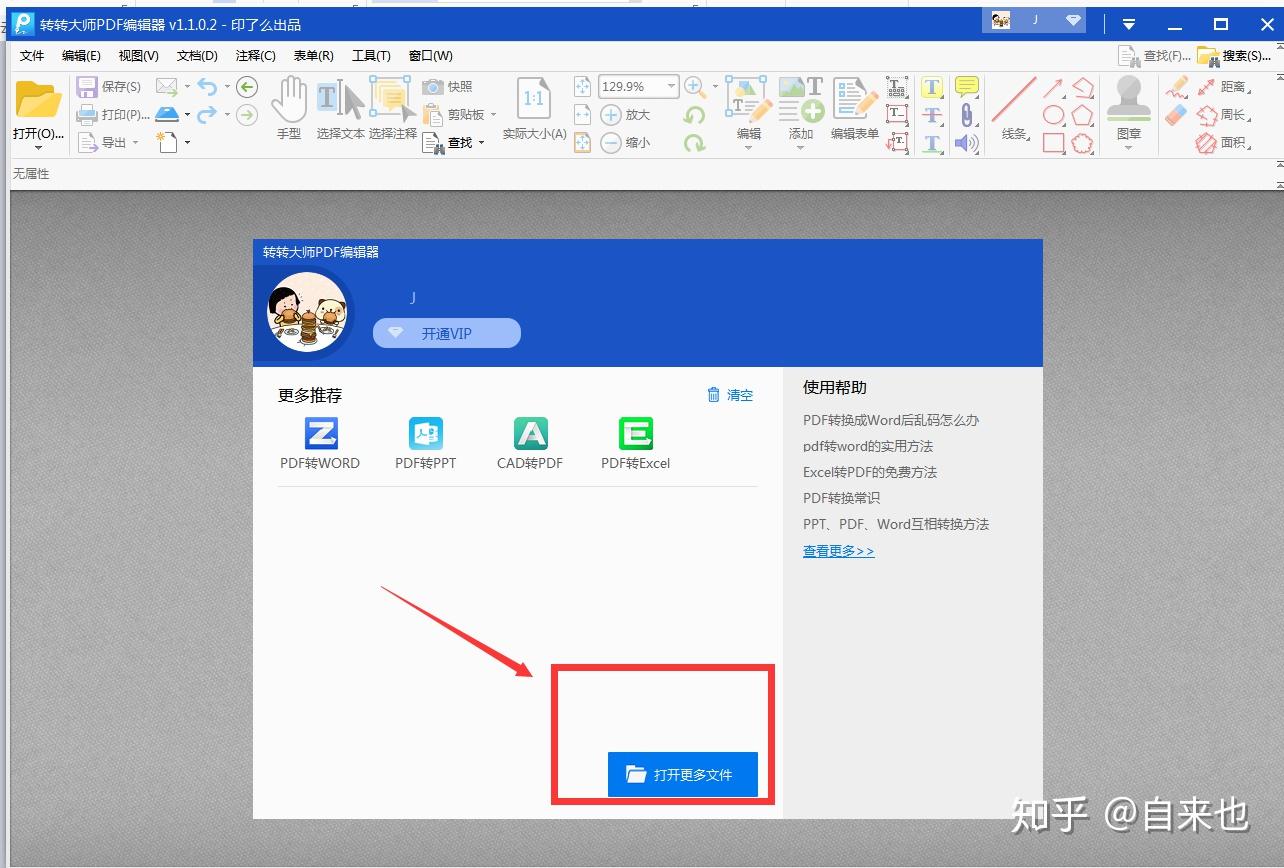Click the 放大 zoom in button

click(626, 115)
